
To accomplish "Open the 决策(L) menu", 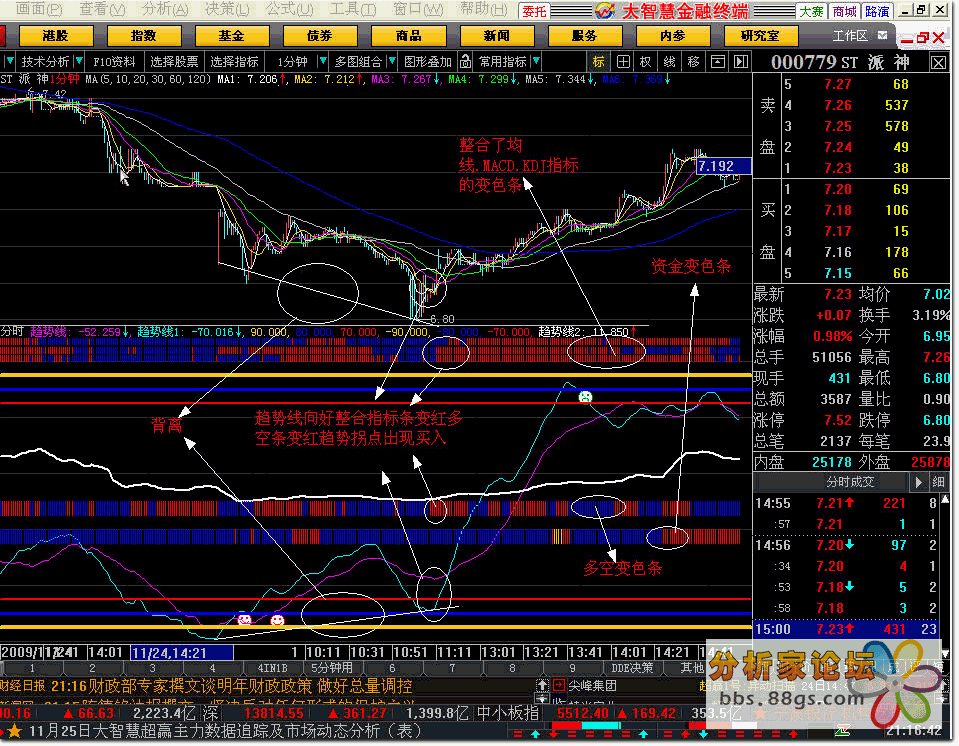I will point(227,9).
